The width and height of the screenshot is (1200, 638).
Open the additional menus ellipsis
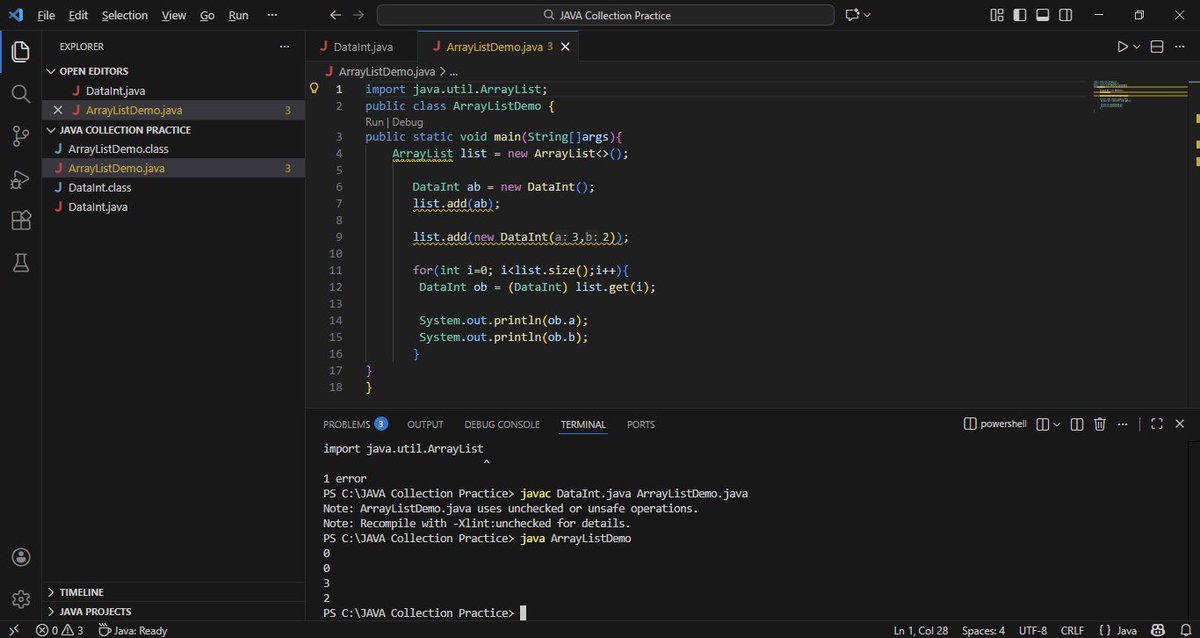tap(272, 15)
